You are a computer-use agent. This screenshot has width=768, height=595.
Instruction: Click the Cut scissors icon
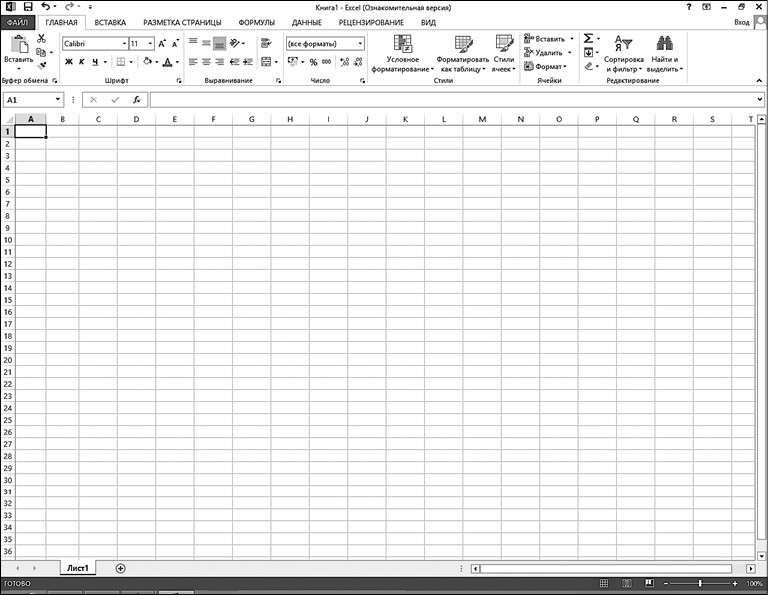[x=41, y=38]
